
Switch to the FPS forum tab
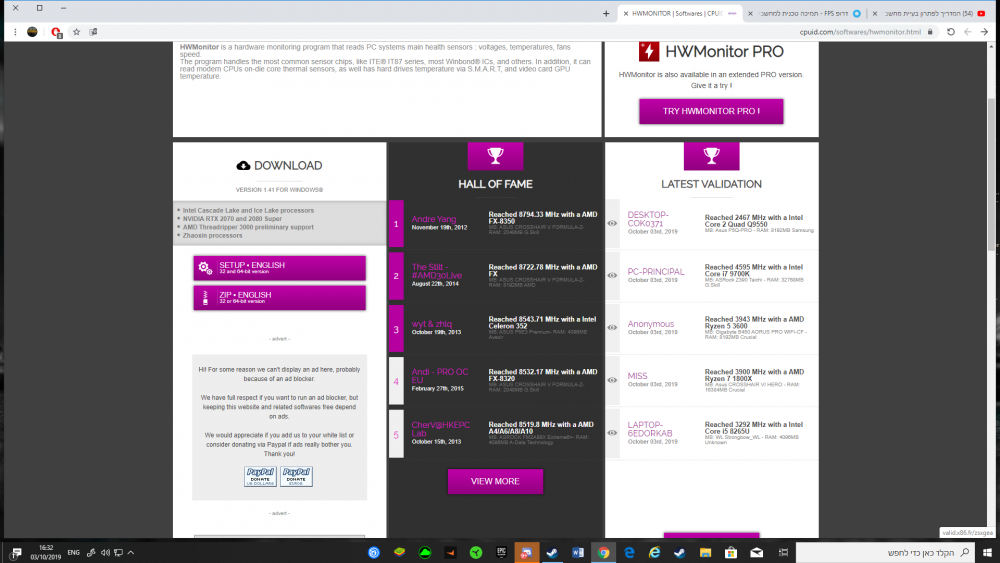[x=805, y=13]
